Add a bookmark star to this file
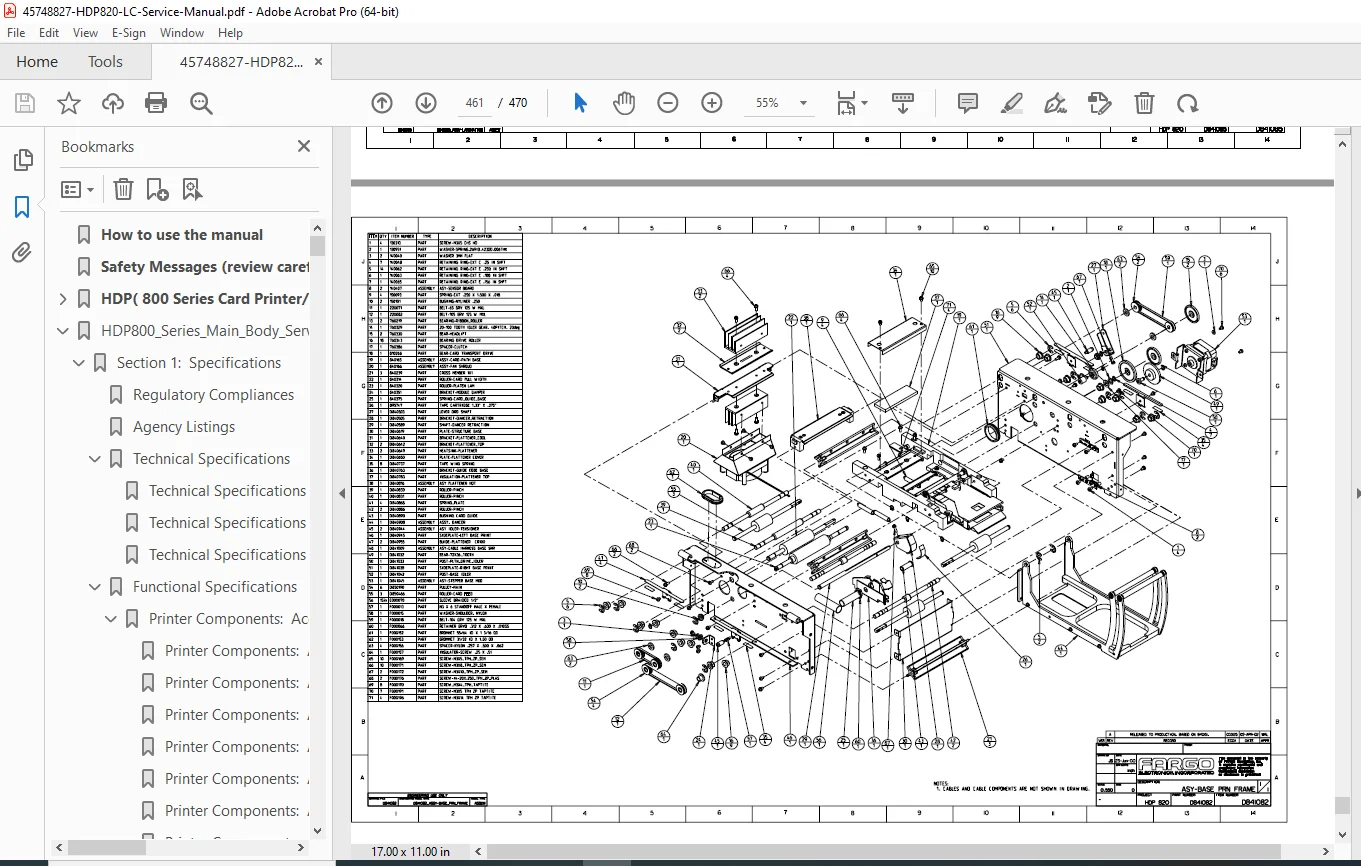The image size is (1361, 866). [69, 103]
